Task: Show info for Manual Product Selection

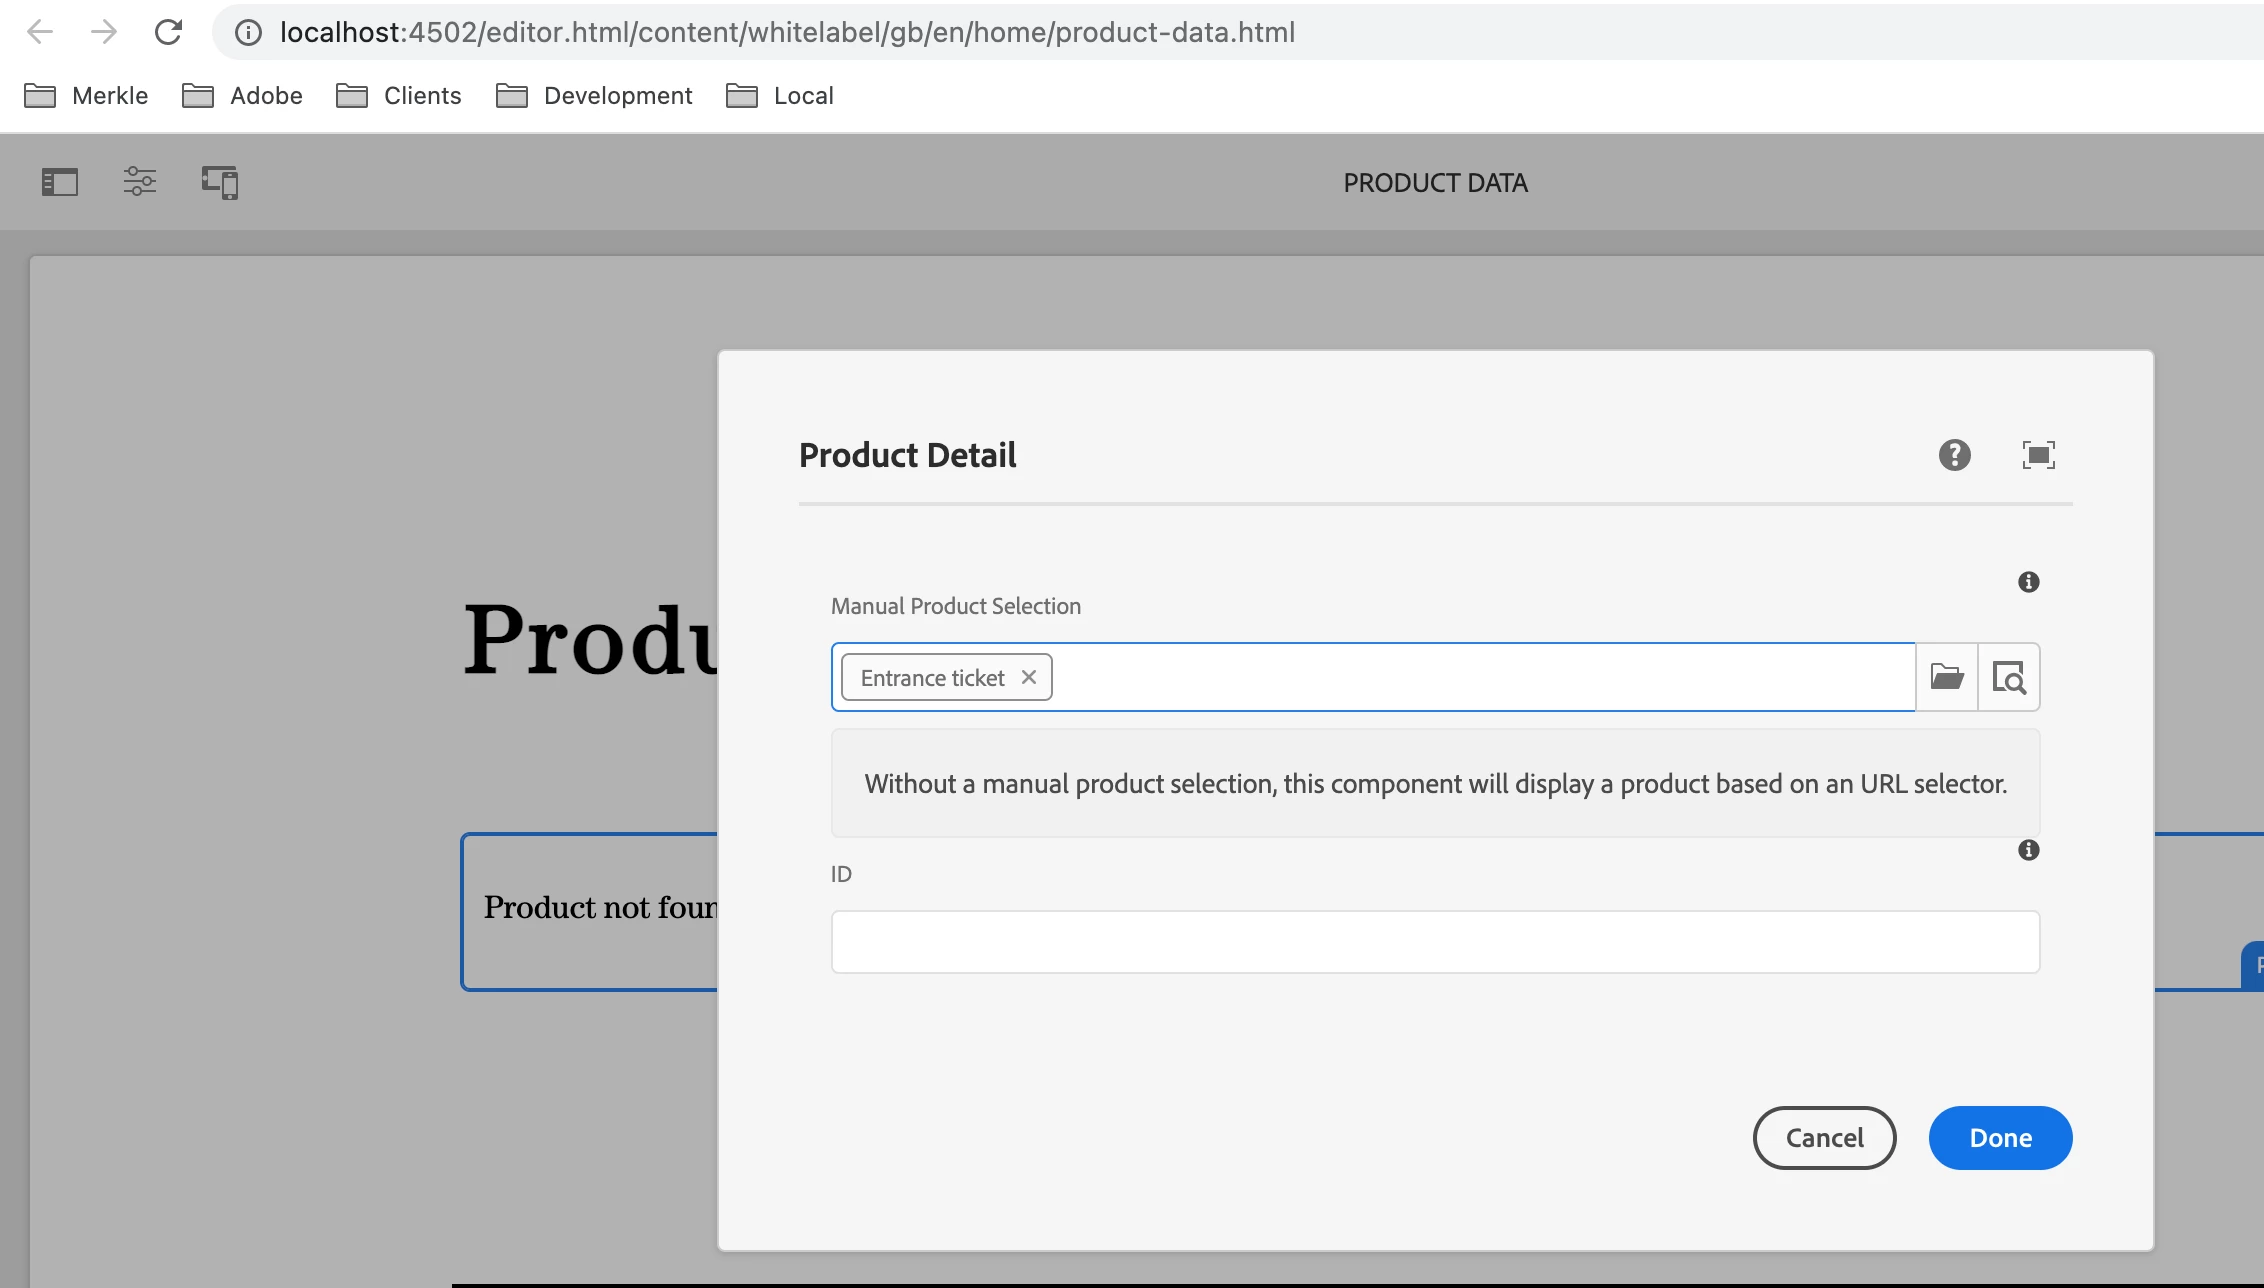Action: point(2028,582)
